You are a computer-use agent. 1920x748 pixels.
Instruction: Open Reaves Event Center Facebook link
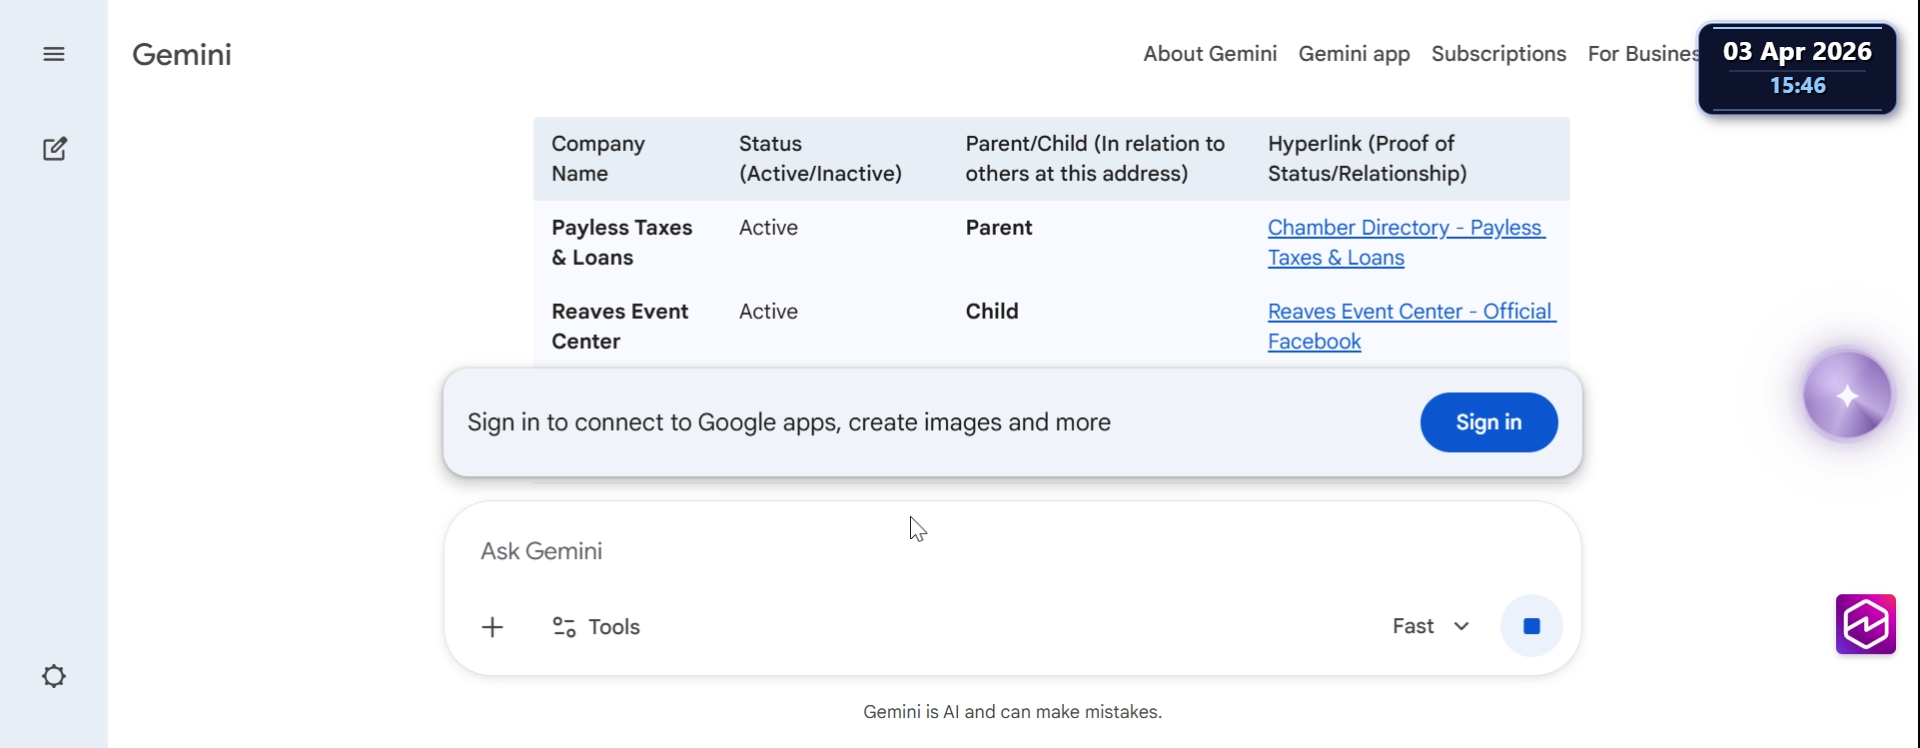pos(1410,313)
